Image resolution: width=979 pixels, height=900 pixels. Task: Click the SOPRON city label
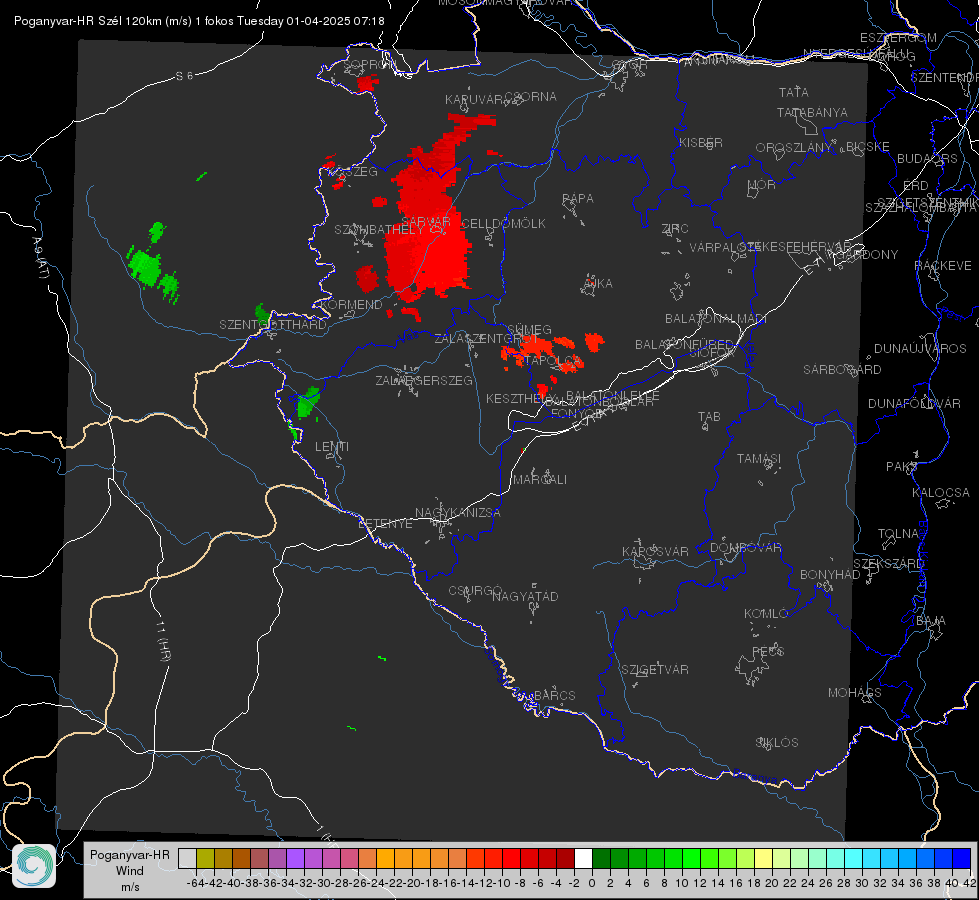tap(368, 65)
